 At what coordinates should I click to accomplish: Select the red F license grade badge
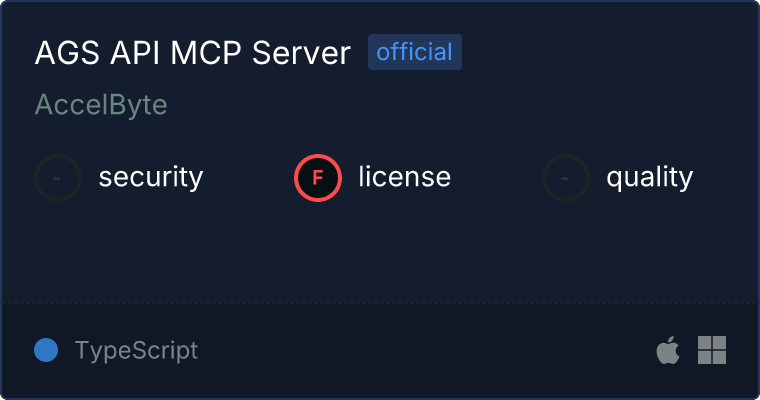pyautogui.click(x=318, y=178)
